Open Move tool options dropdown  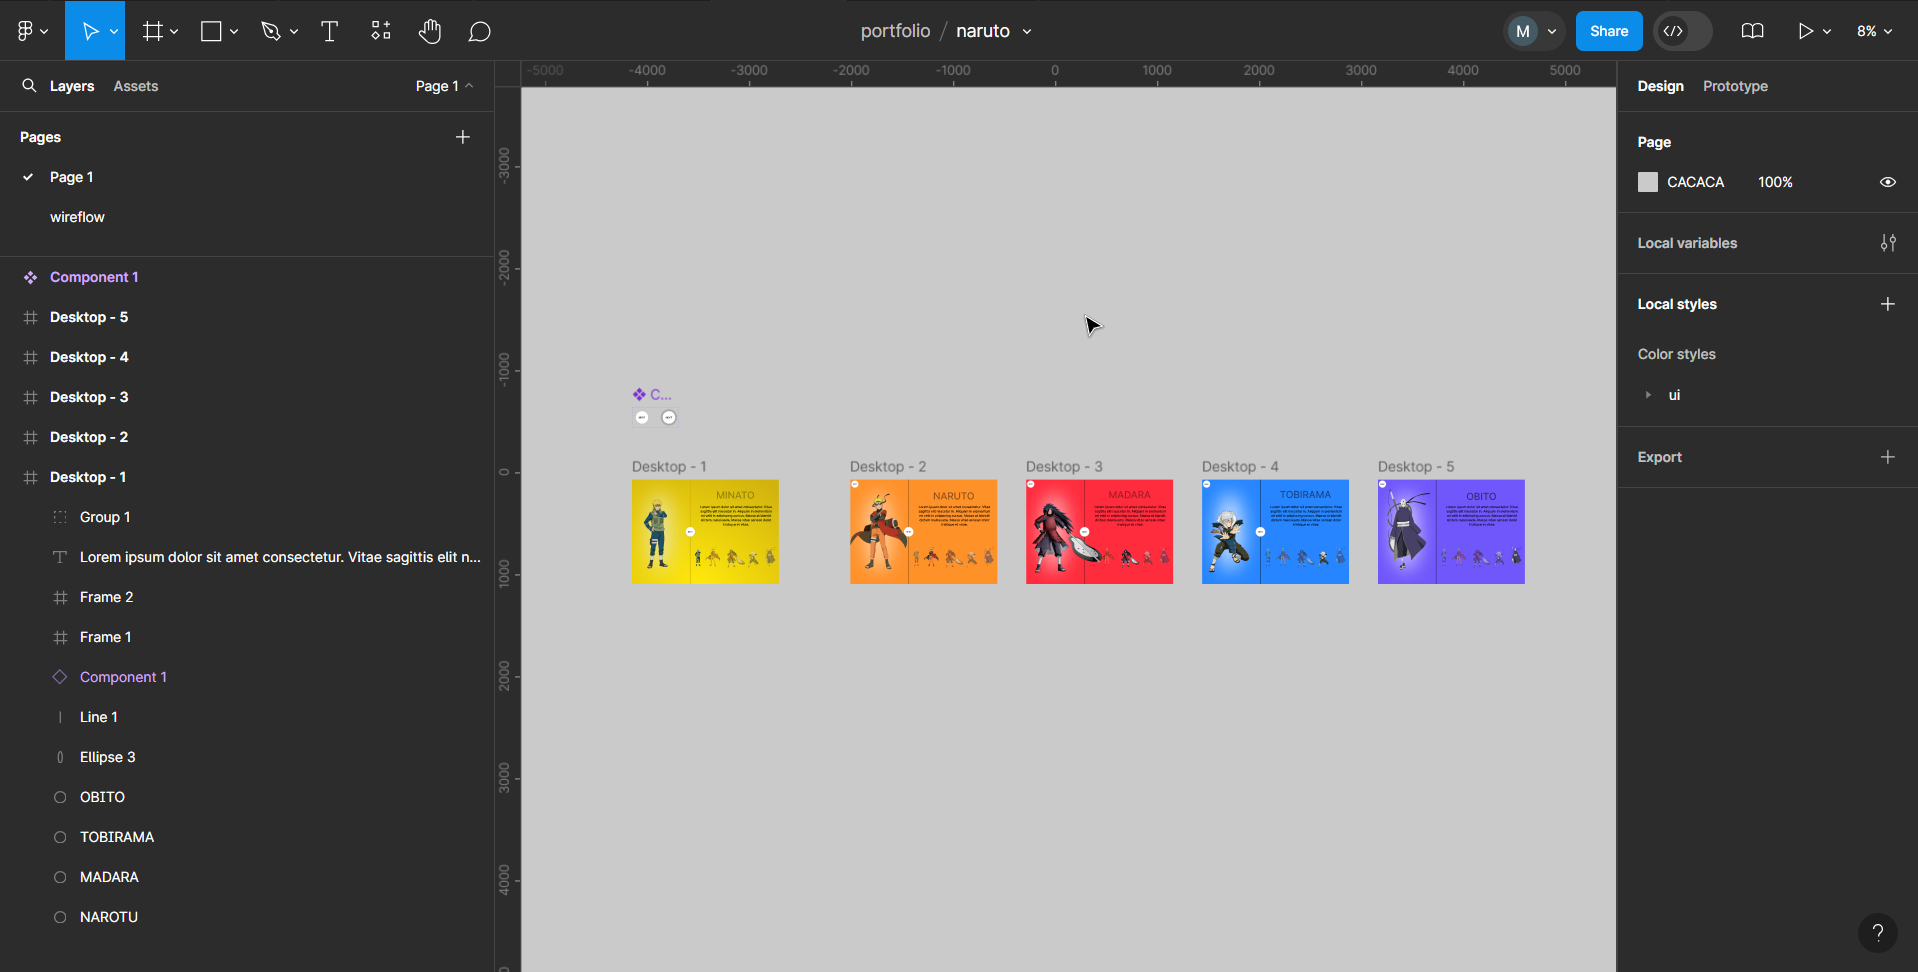[x=114, y=32]
